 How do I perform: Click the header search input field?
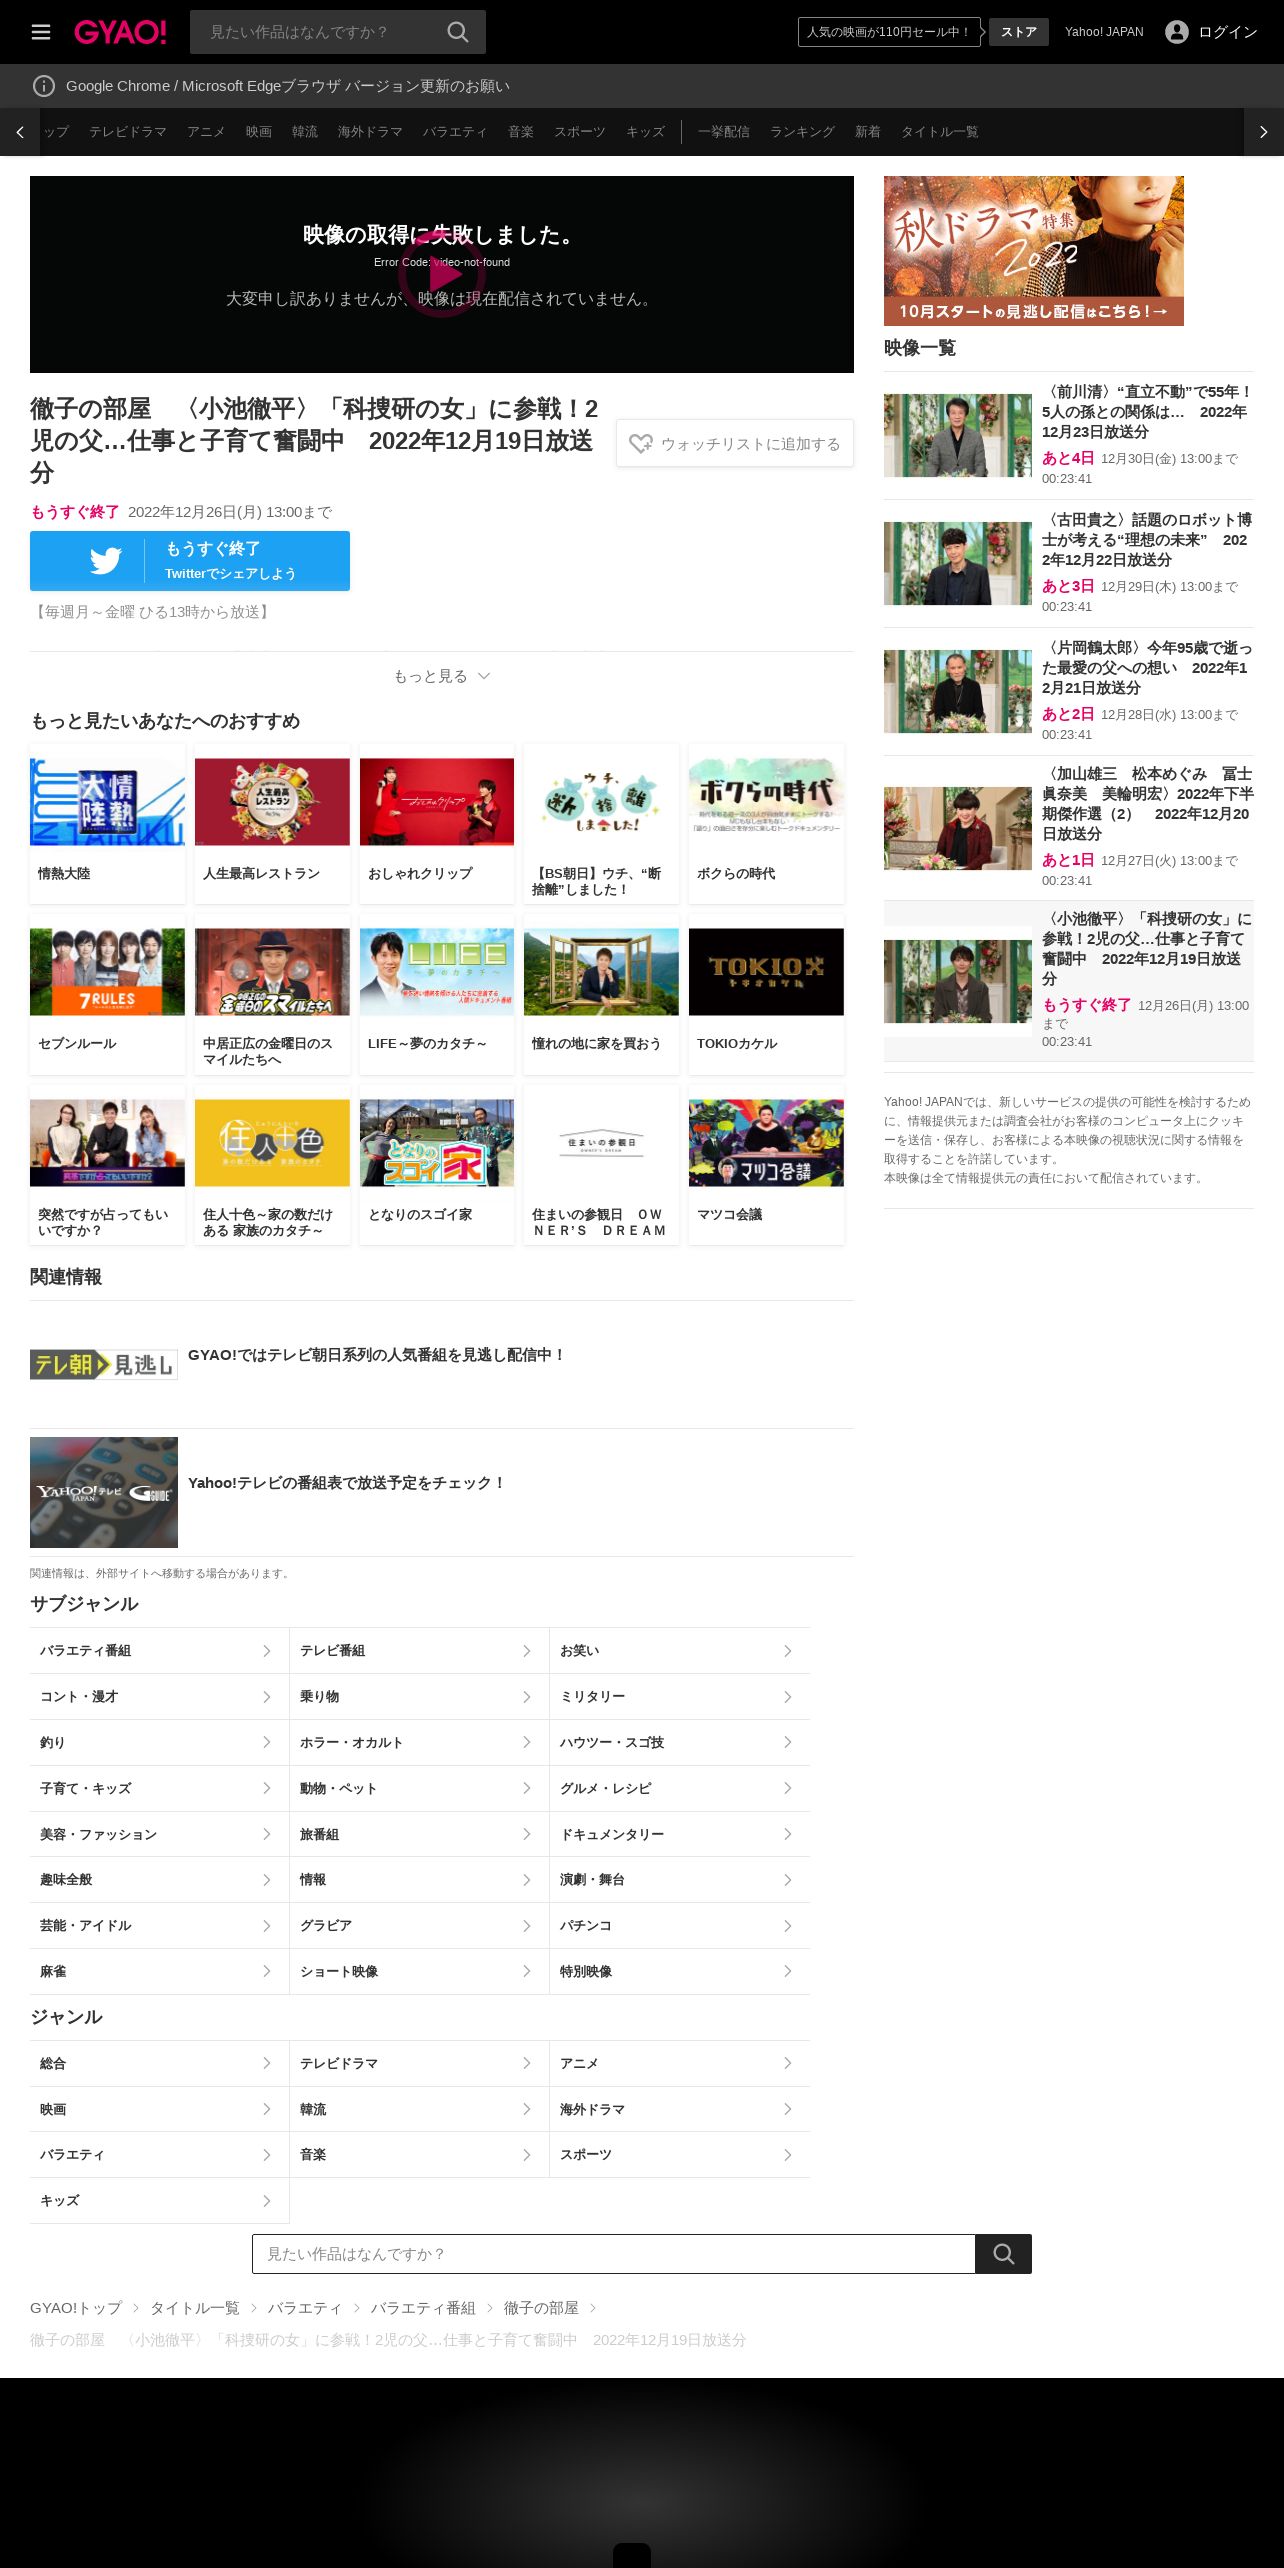pos(318,32)
